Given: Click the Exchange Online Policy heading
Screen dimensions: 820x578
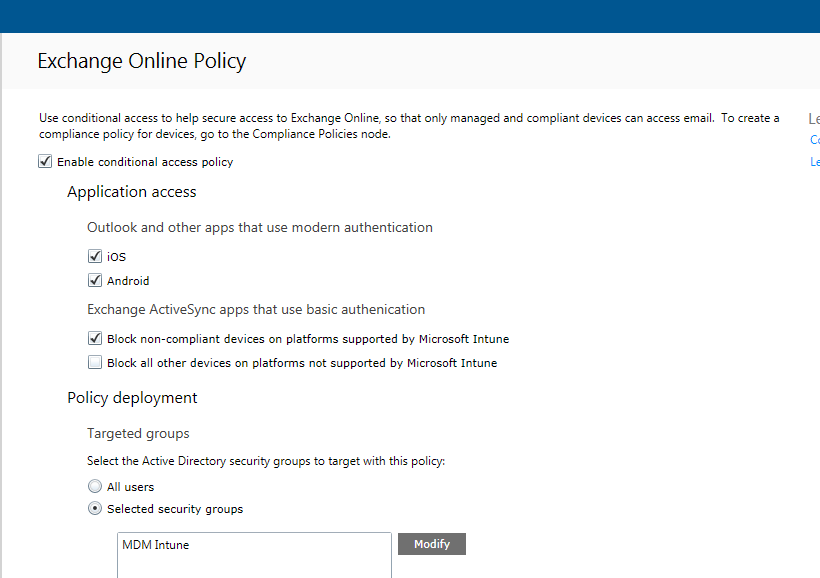Looking at the screenshot, I should [141, 61].
